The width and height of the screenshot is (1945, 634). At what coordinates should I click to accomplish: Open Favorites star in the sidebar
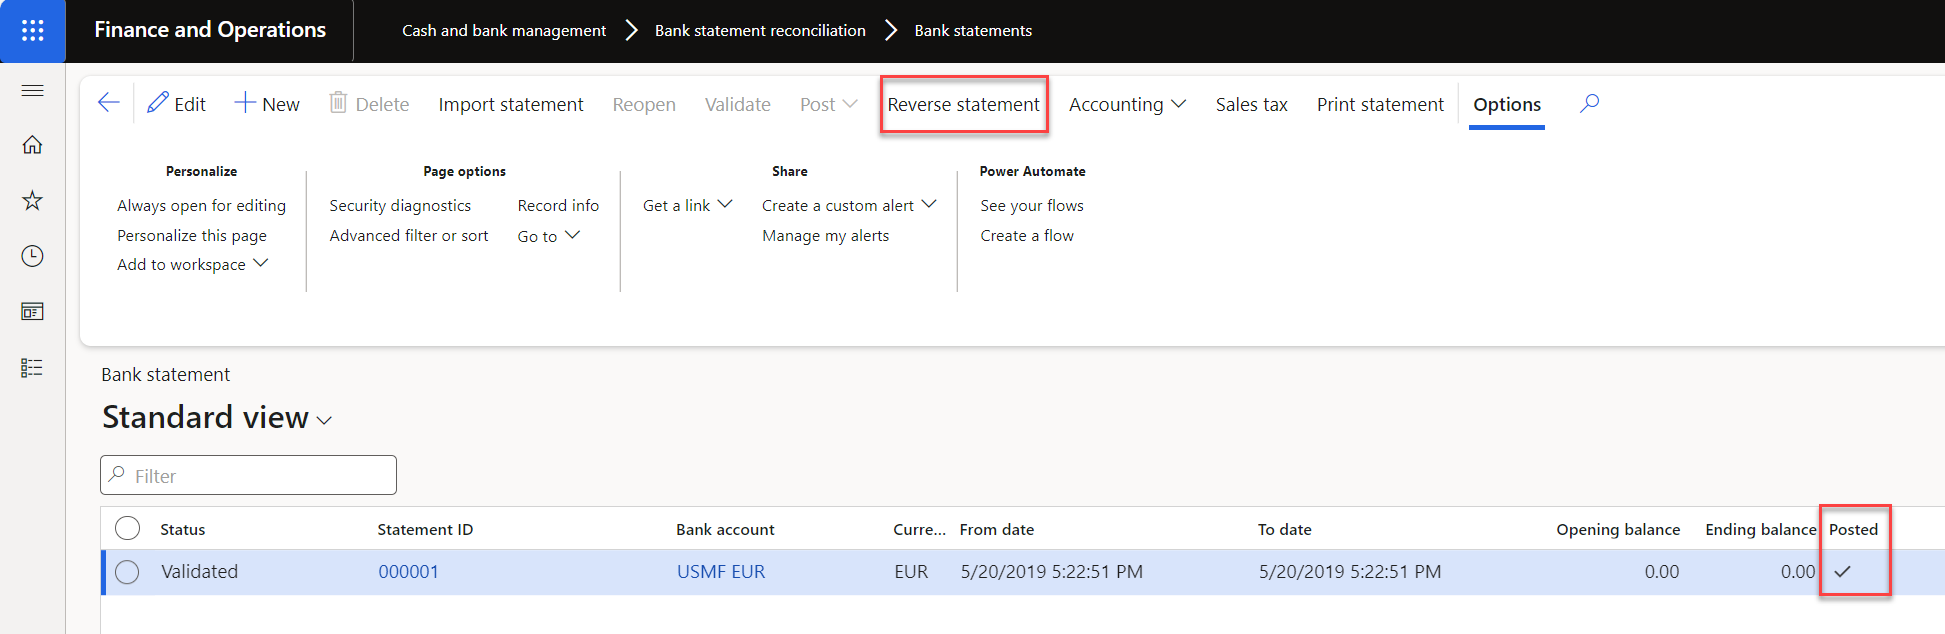click(x=32, y=201)
